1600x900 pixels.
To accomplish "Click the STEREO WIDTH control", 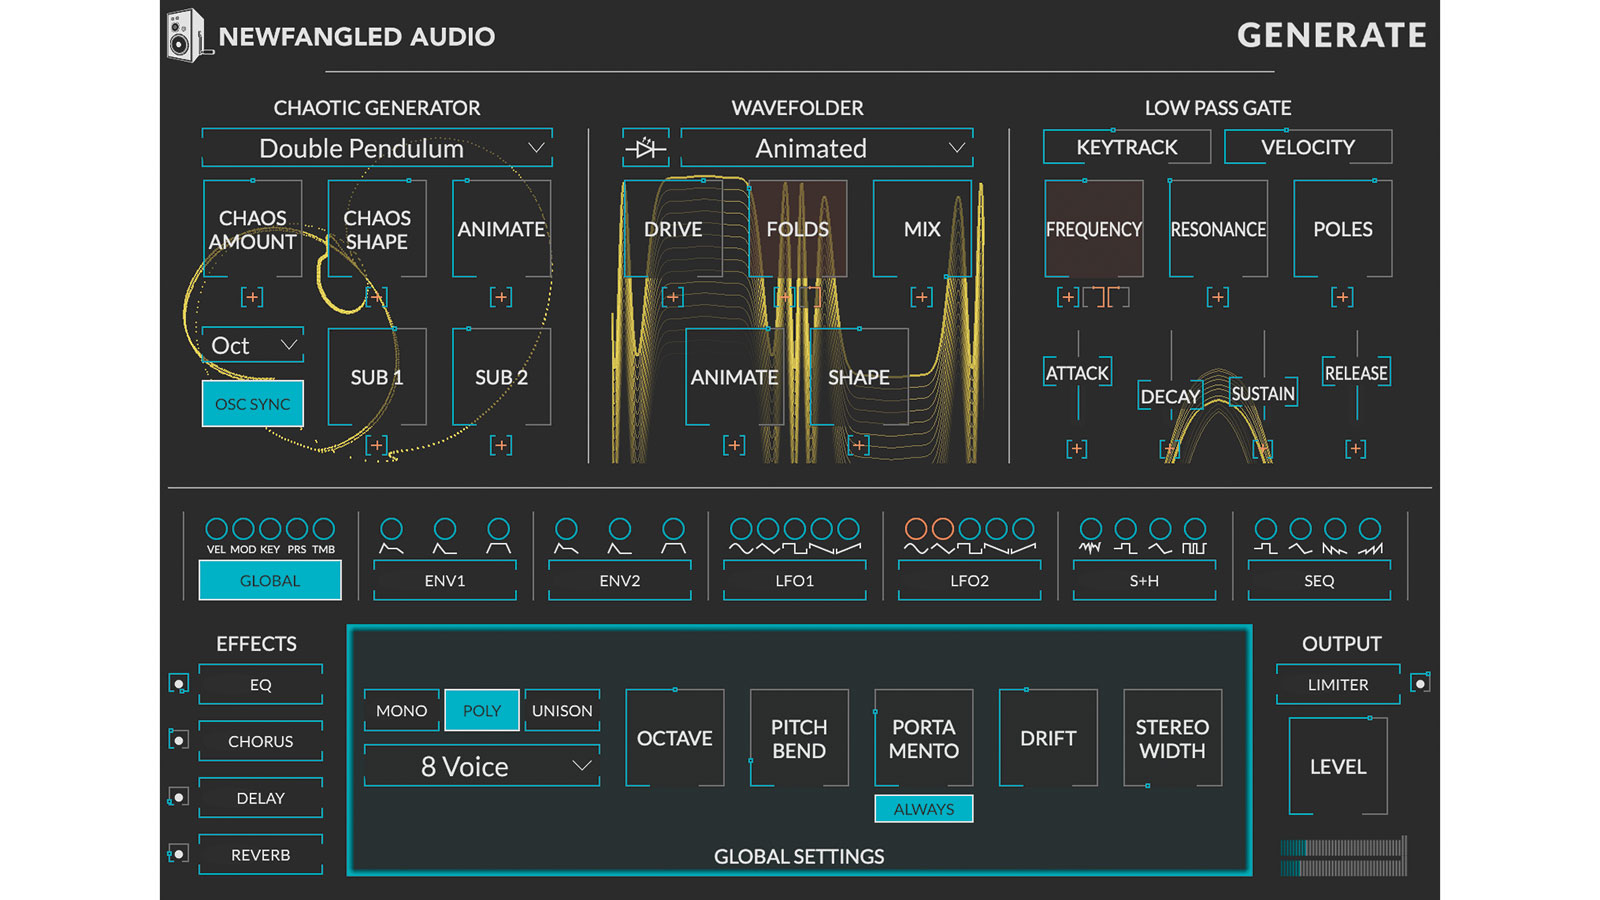I will click(1172, 738).
